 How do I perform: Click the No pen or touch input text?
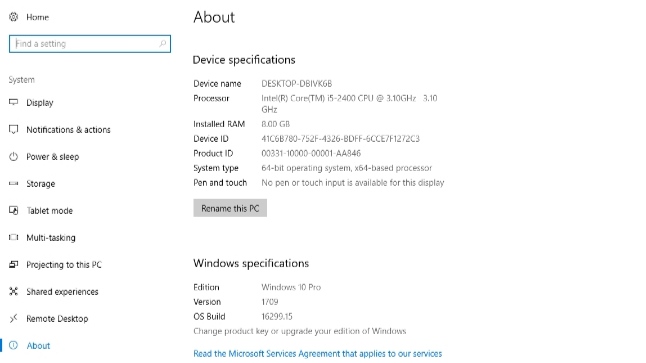click(x=353, y=183)
